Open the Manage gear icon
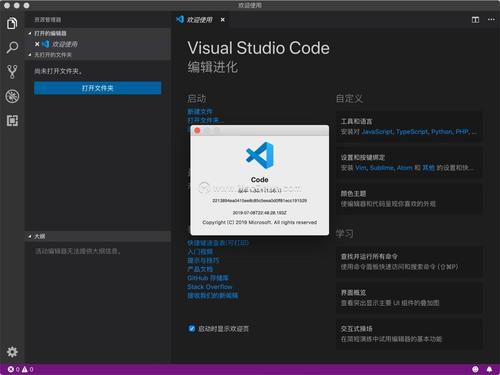The image size is (500, 375). pos(12,352)
